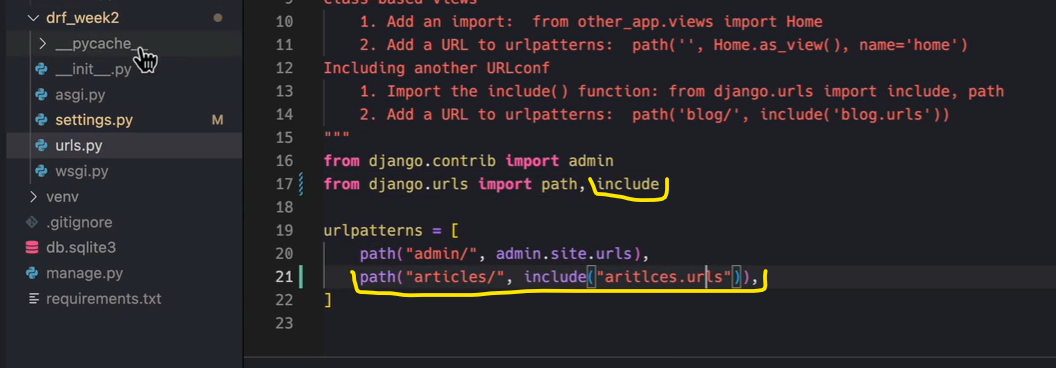Open asgi.py file
Viewport: 1056px width, 368px height.
coord(80,95)
